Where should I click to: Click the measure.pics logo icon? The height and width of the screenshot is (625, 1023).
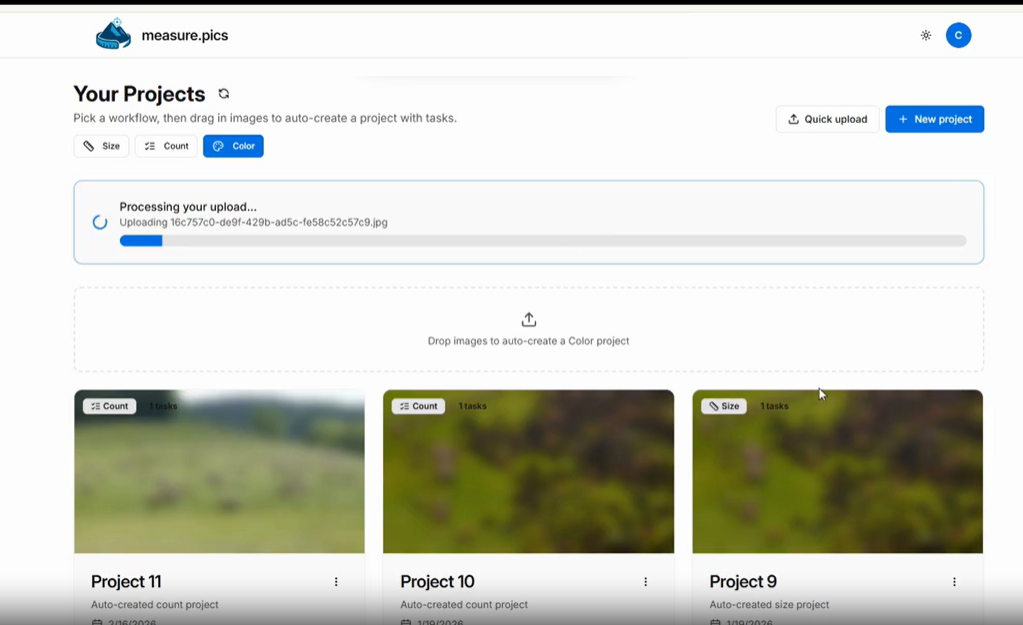pyautogui.click(x=112, y=33)
